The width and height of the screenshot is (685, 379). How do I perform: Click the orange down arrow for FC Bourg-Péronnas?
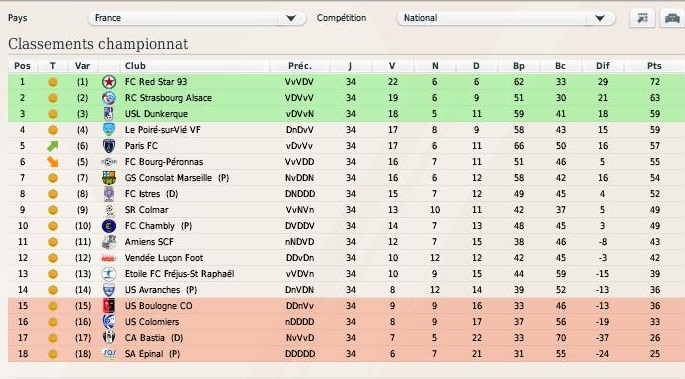tap(53, 162)
